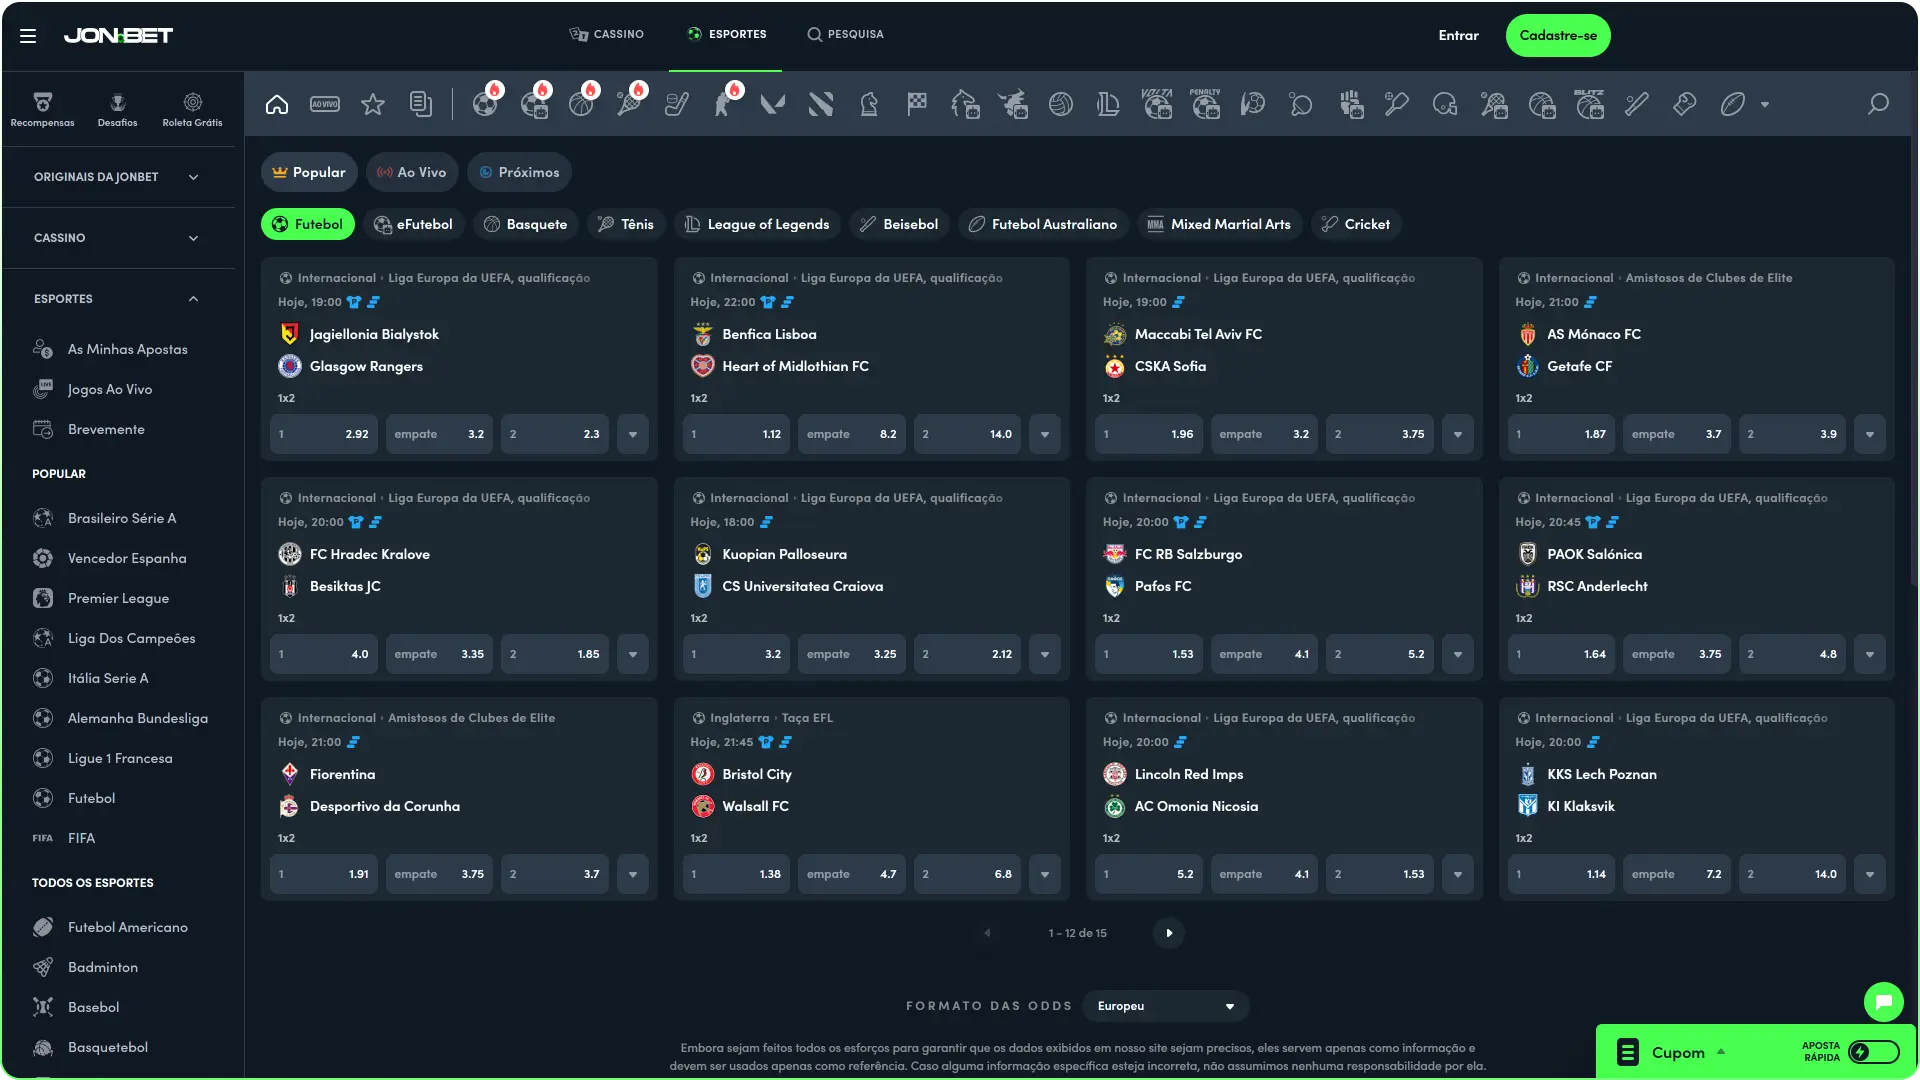The width and height of the screenshot is (1920, 1080).
Task: Expand more markets for Bristol City match
Action: [x=1045, y=874]
